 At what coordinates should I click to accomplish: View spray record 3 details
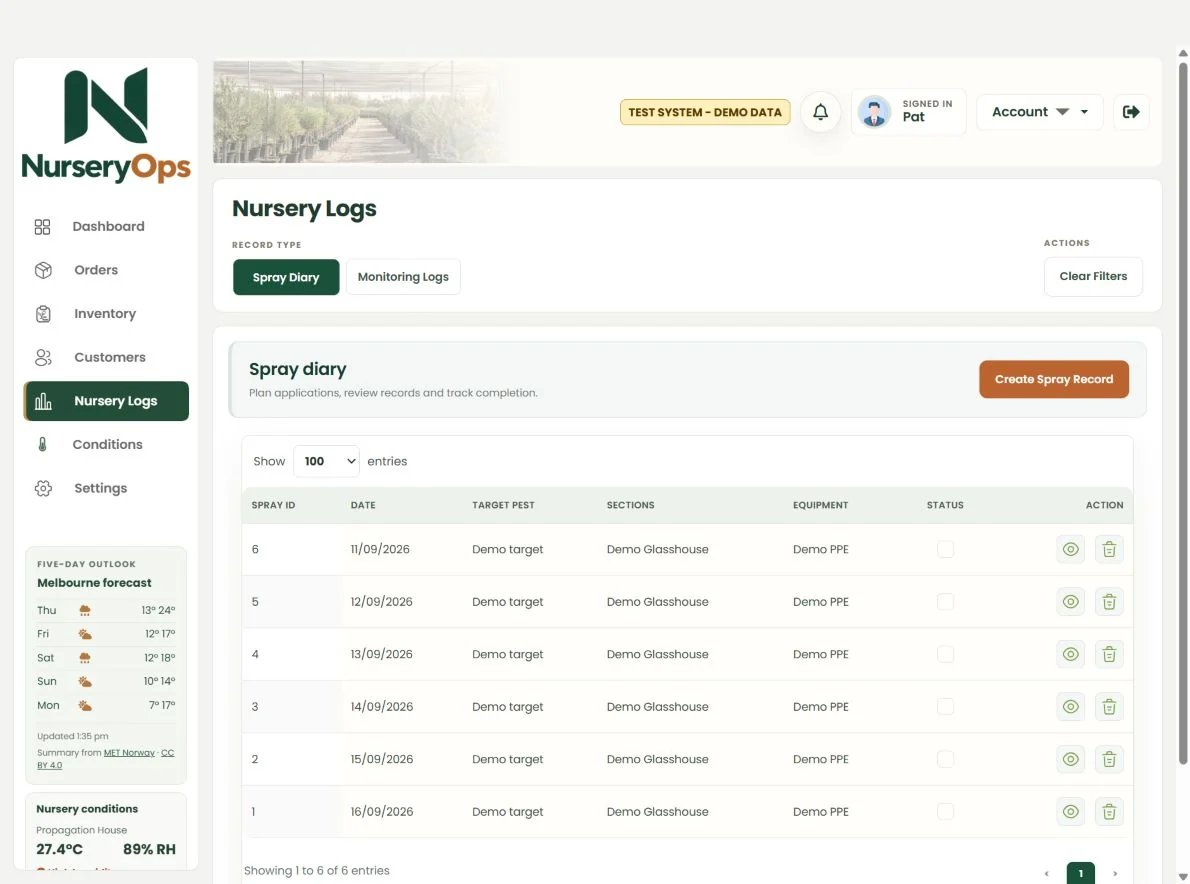(1070, 706)
